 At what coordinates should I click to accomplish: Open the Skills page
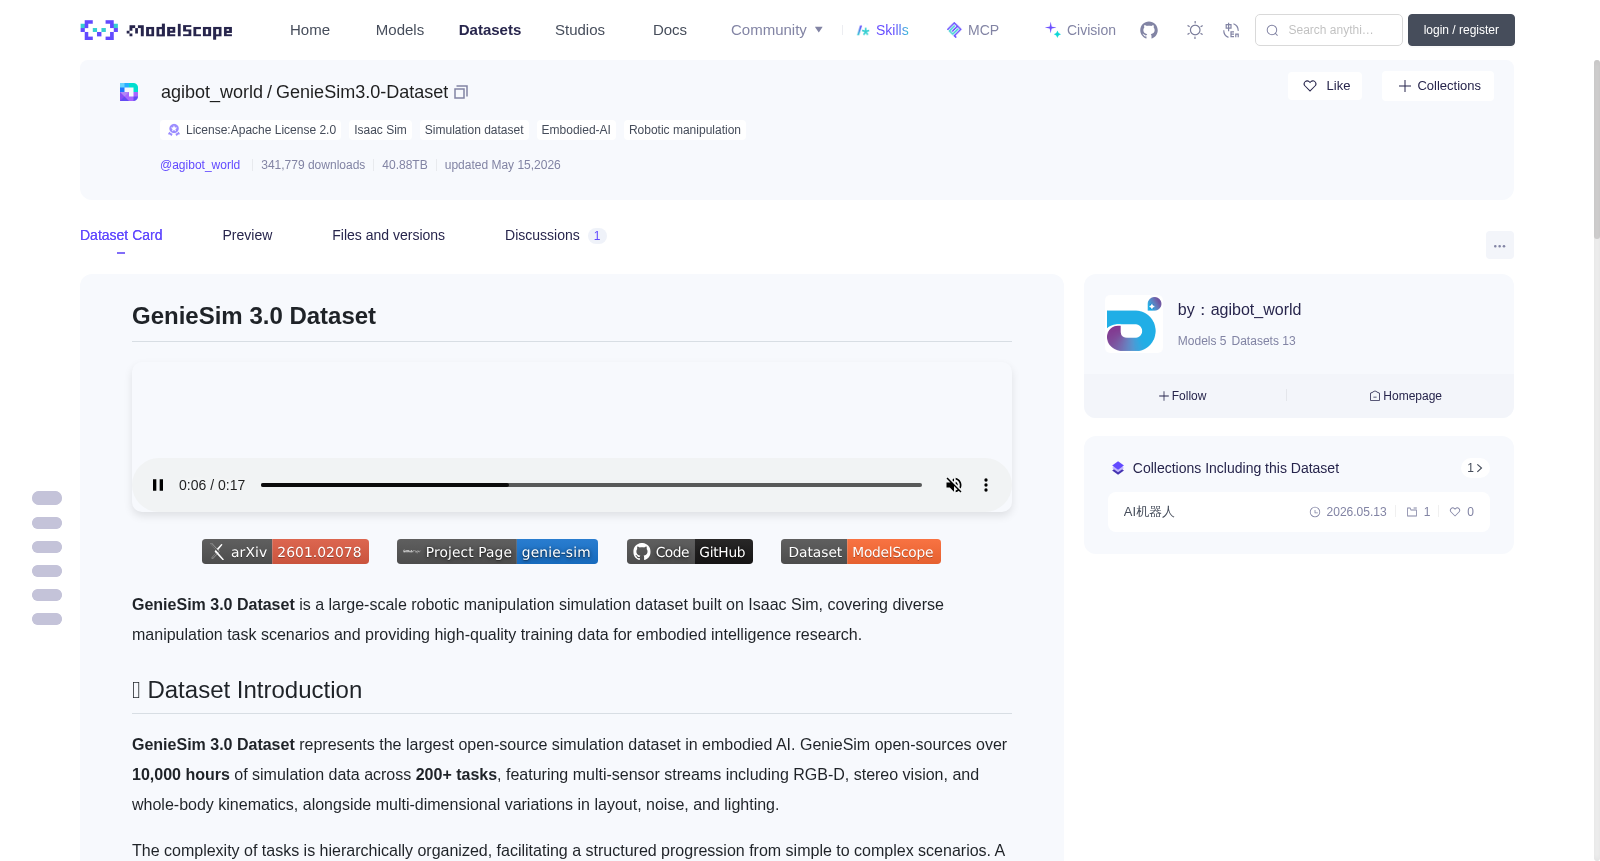883,30
